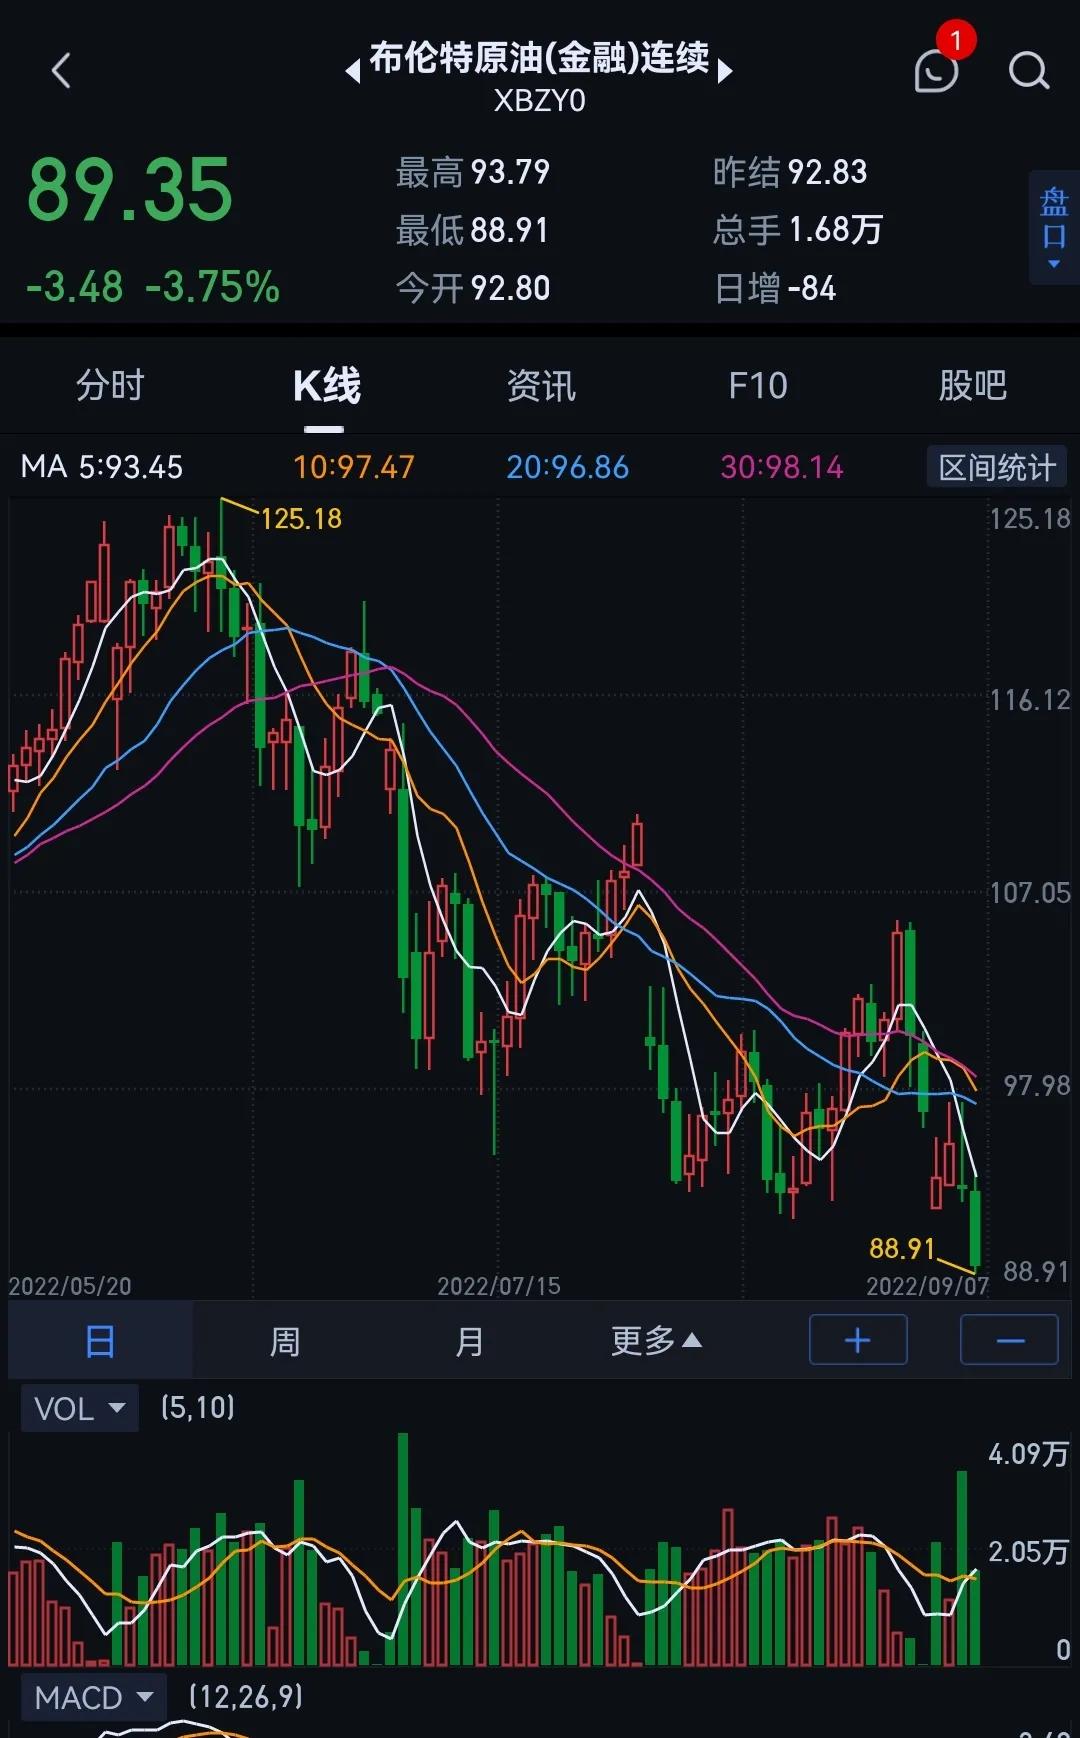Tap the 今开 92.80 field

click(x=473, y=288)
